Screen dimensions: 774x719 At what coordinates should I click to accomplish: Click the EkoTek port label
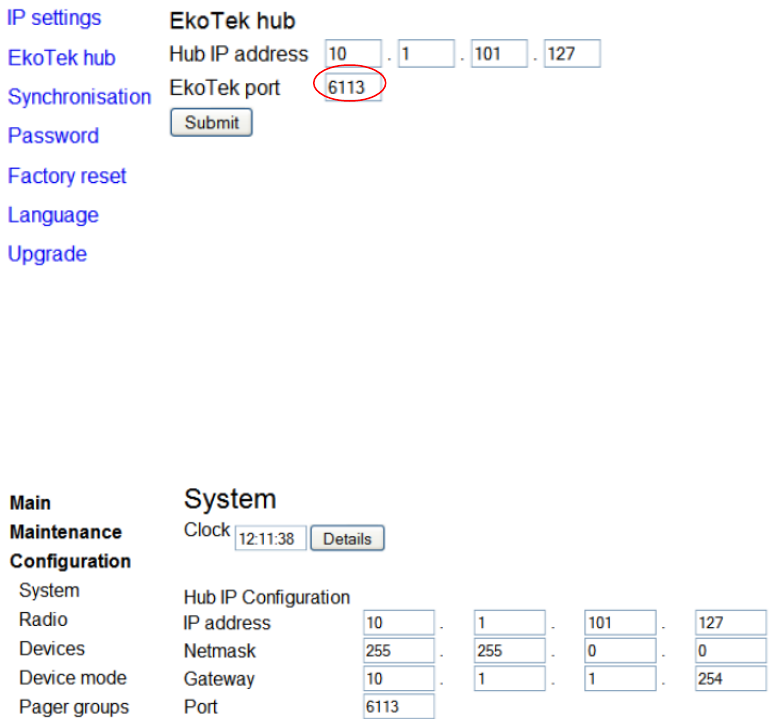tap(225, 88)
